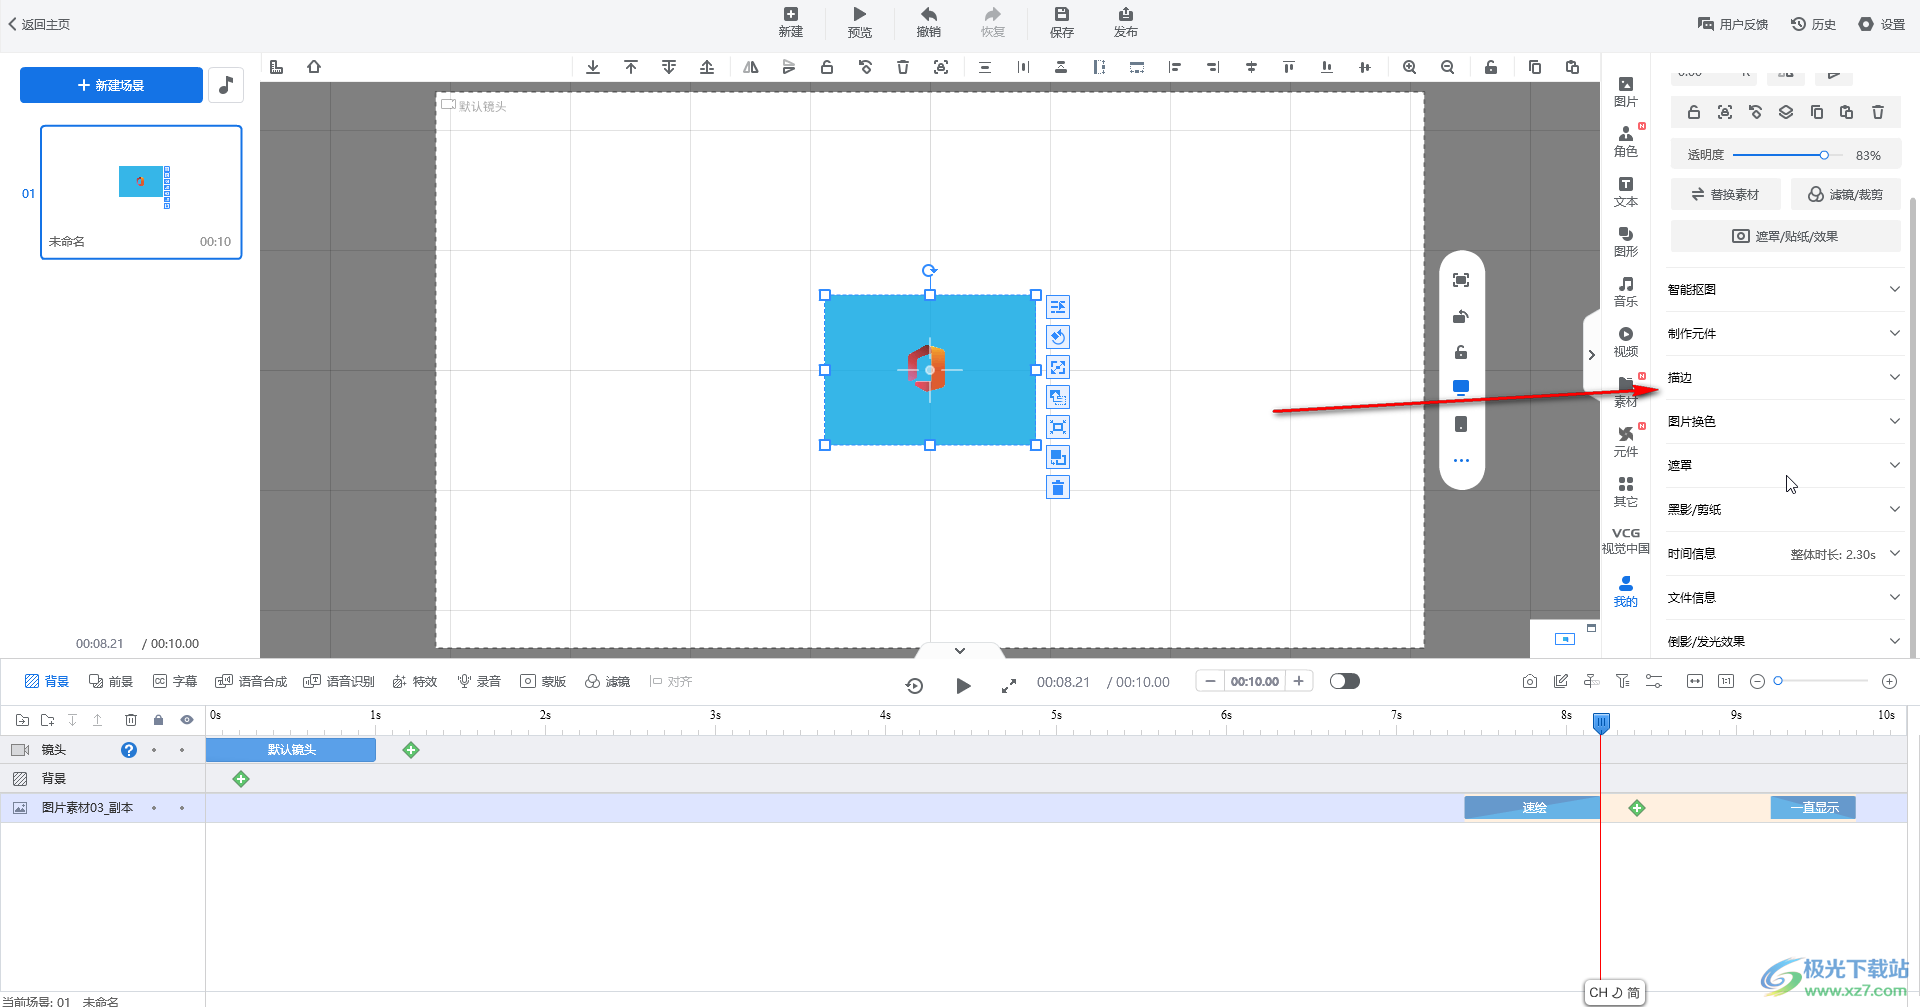This screenshot has height=1007, width=1920.
Task: Select desktop display icon in floating toolbar
Action: pyautogui.click(x=1461, y=387)
